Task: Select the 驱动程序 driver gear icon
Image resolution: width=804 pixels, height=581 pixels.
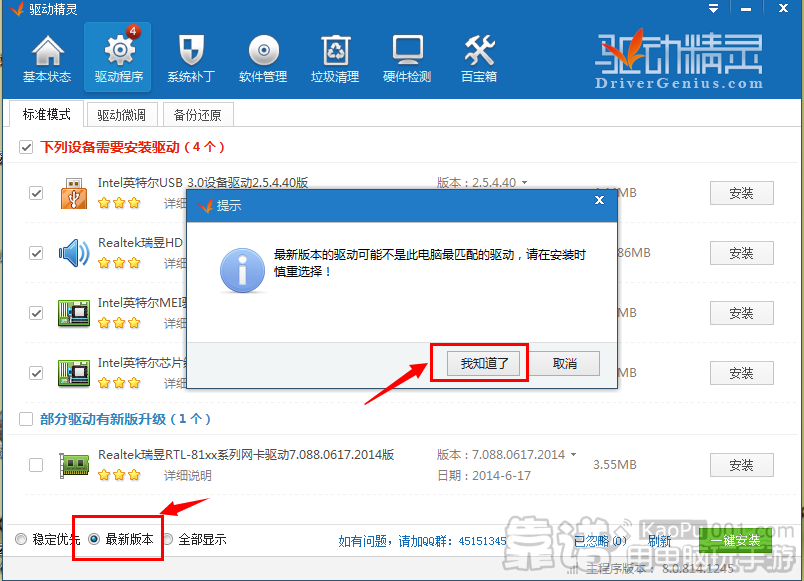Action: pos(118,57)
